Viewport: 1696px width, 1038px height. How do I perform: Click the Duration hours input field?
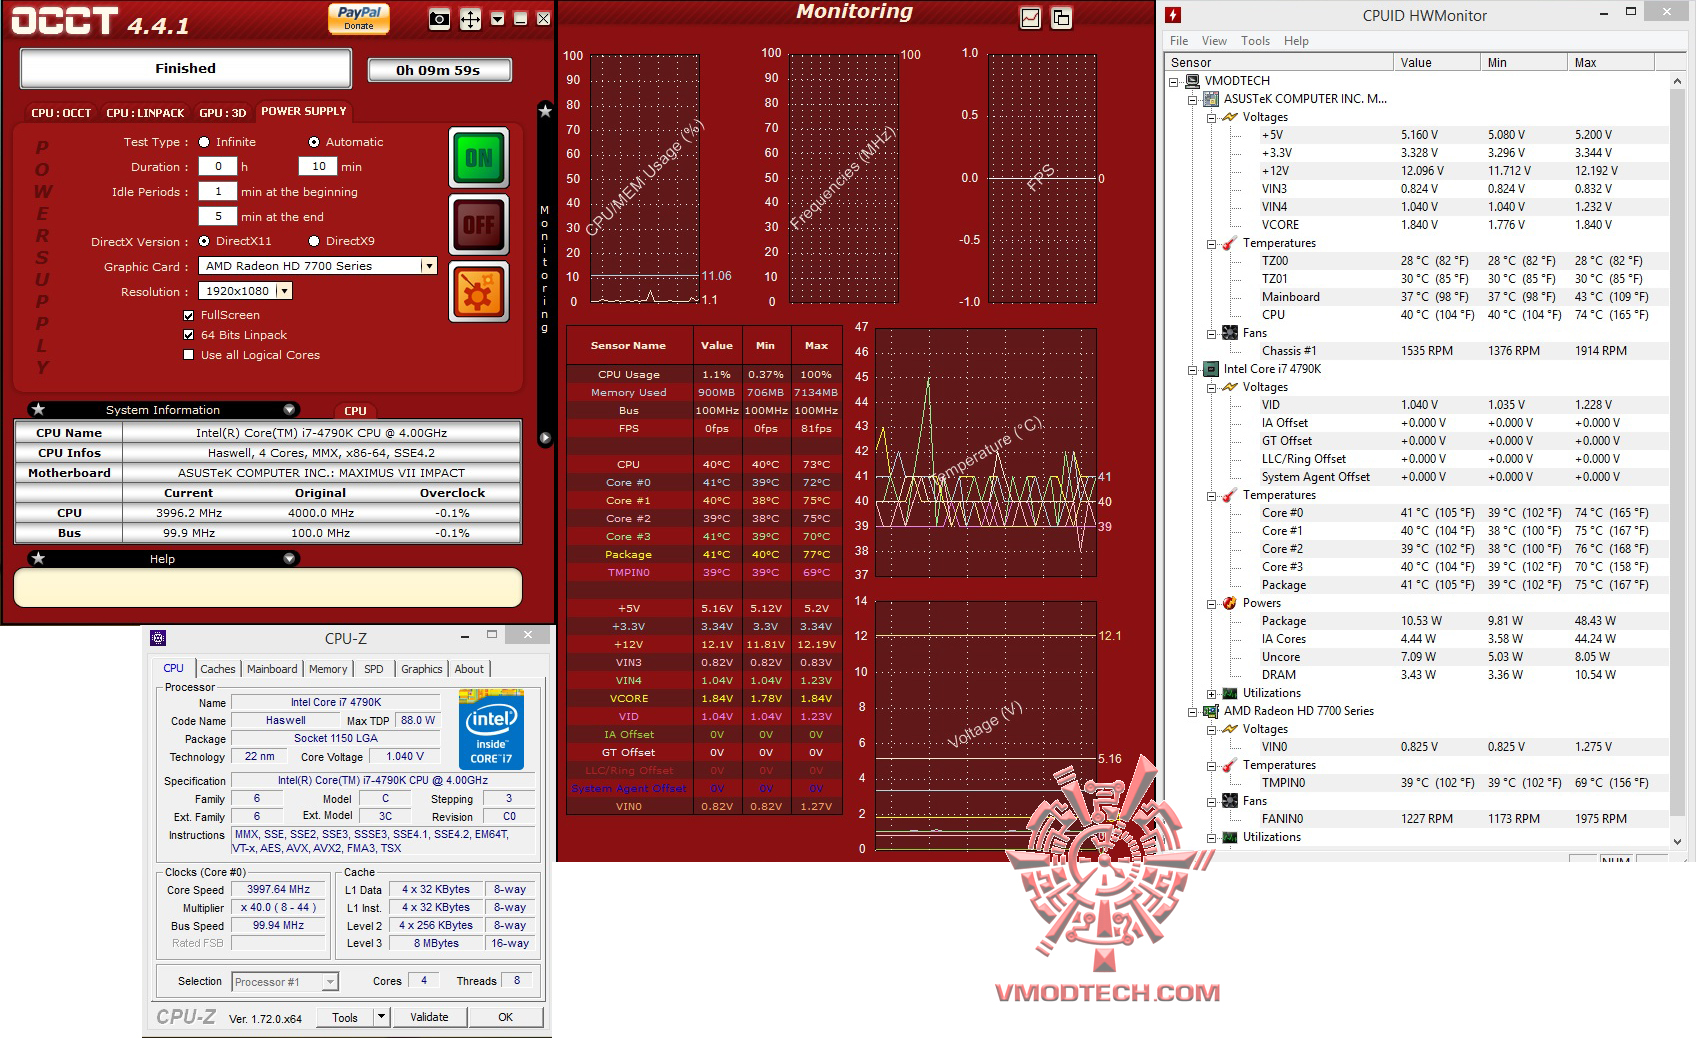pos(218,167)
